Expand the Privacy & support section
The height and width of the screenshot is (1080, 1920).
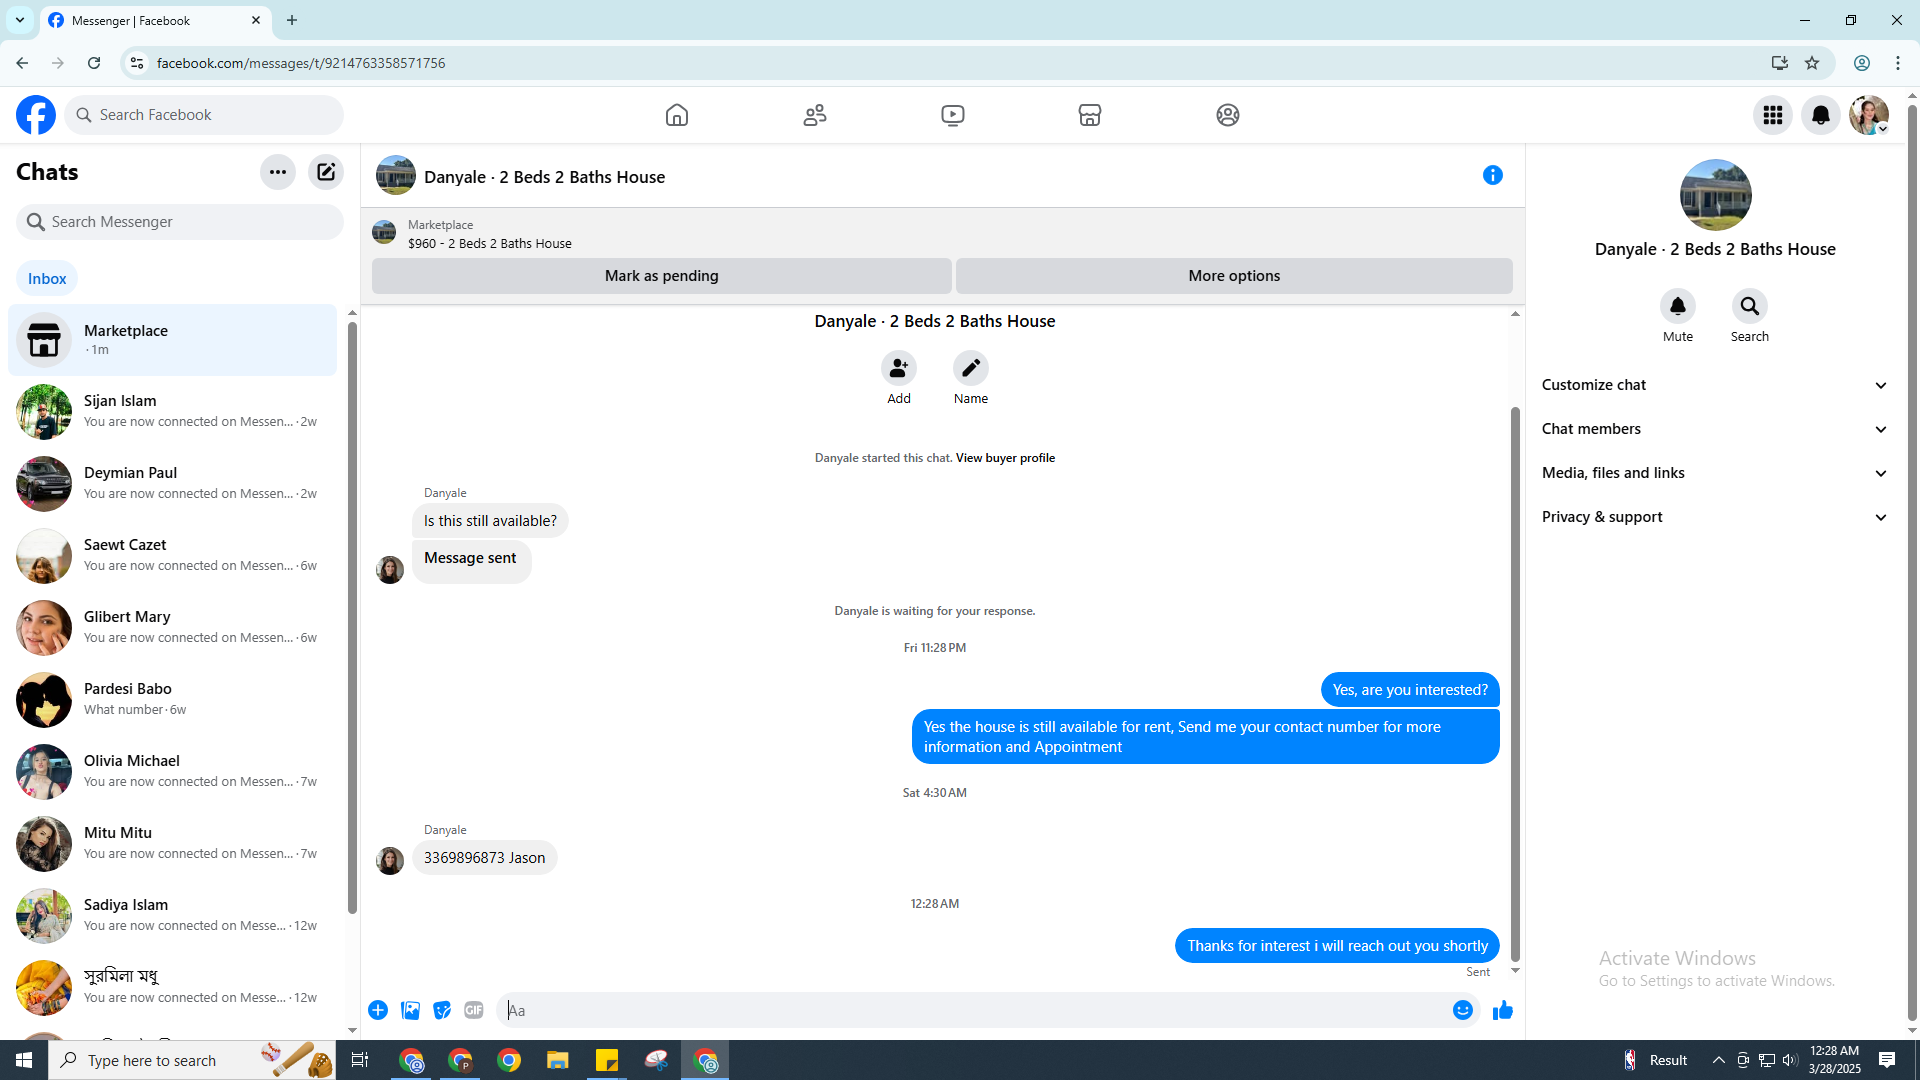click(x=1715, y=517)
